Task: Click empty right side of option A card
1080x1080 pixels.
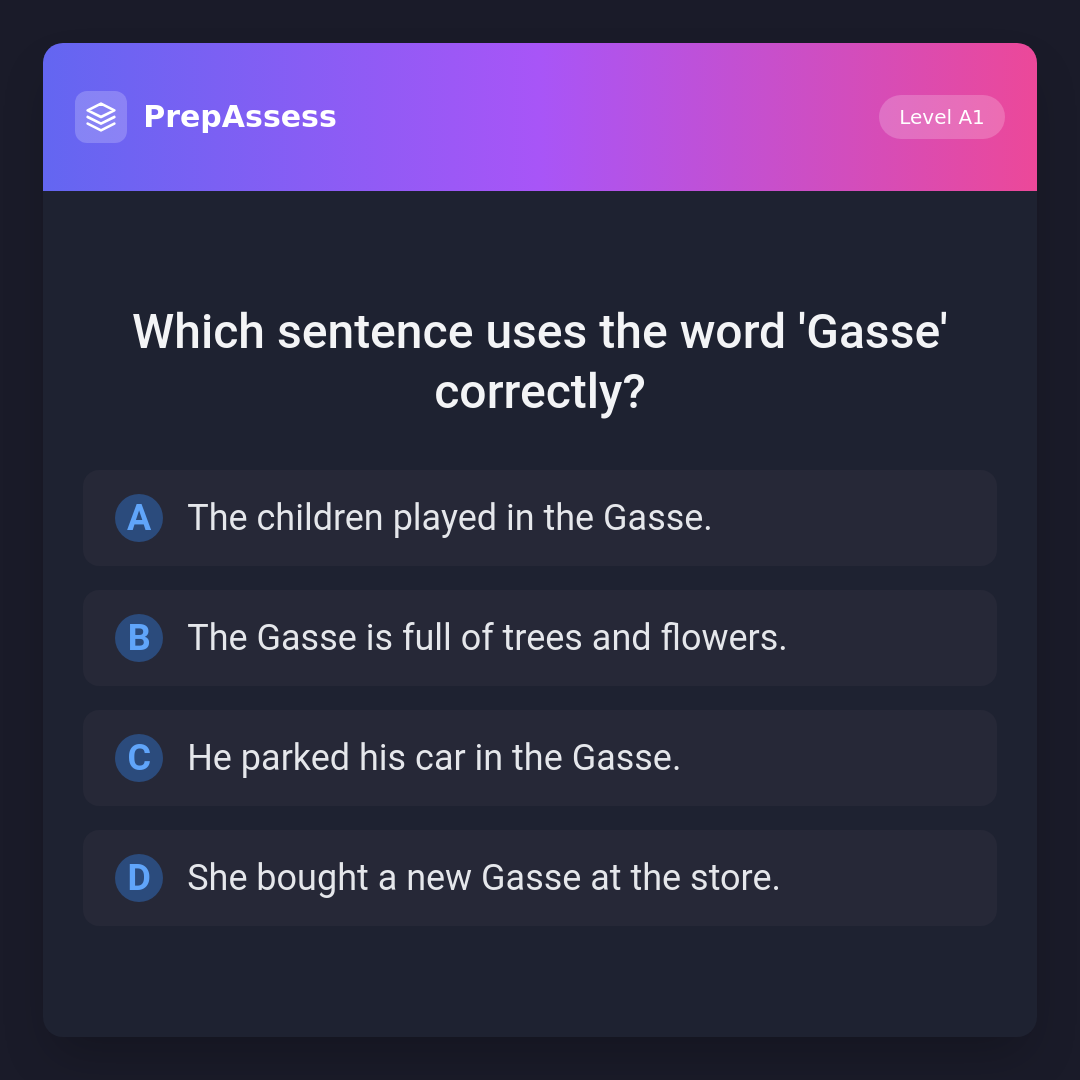Action: tap(880, 518)
